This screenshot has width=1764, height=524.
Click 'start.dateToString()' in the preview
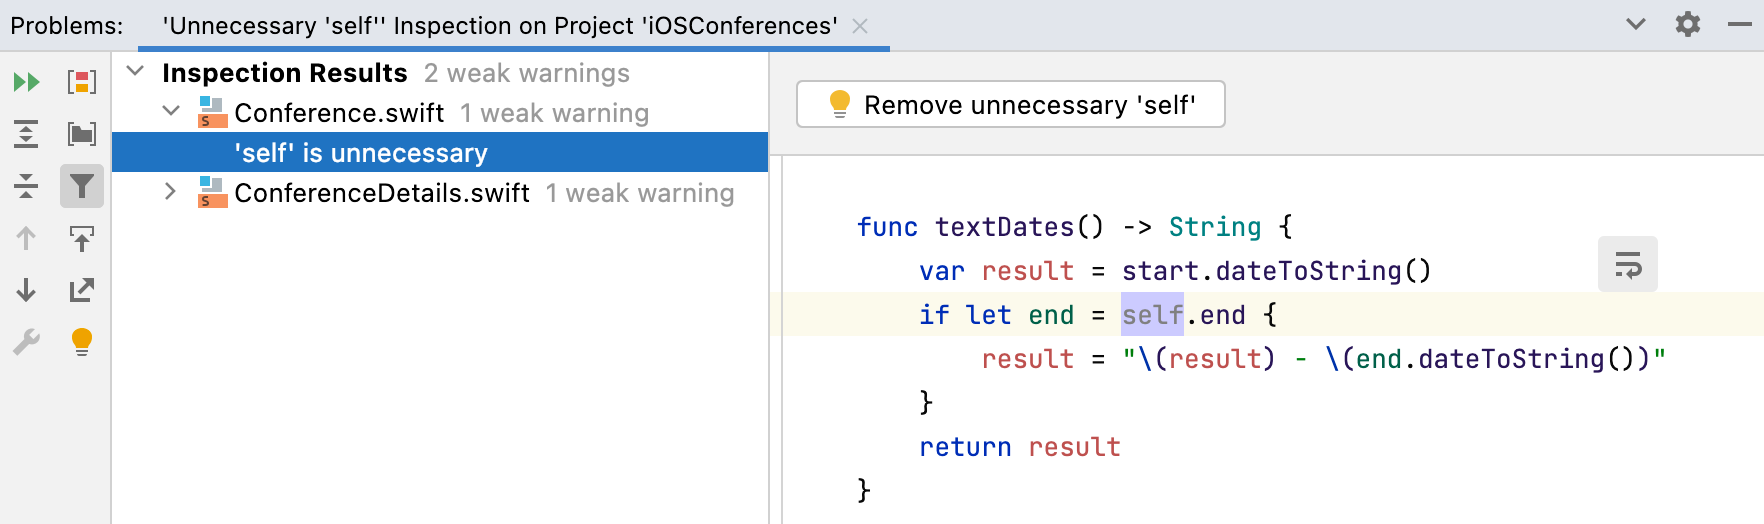pyautogui.click(x=1277, y=271)
